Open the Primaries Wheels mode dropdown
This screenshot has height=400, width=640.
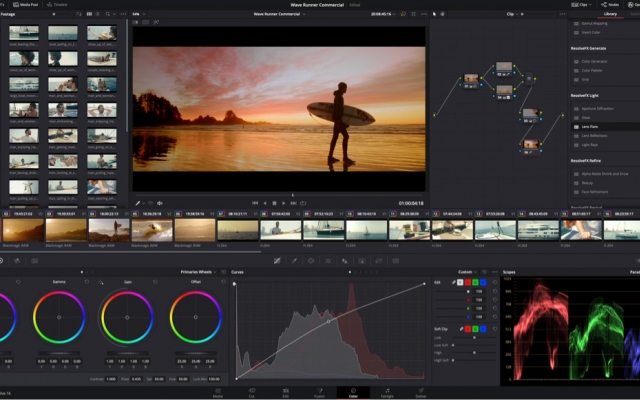click(198, 272)
